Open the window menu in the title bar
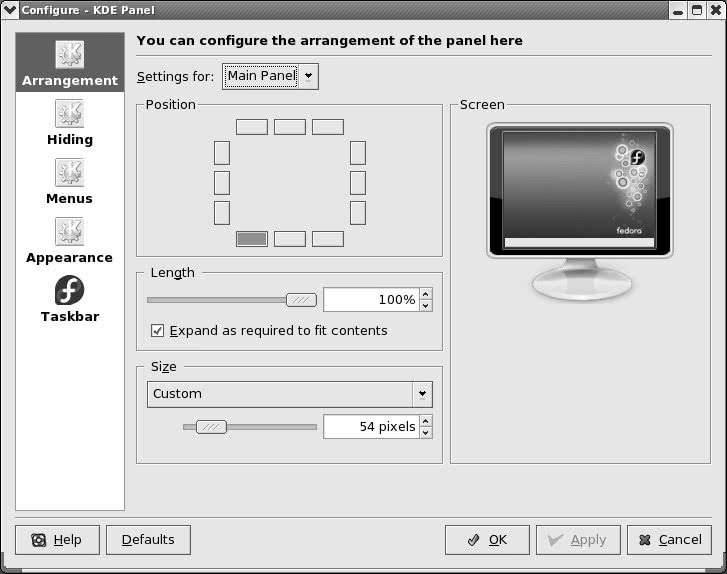The image size is (727, 574). pyautogui.click(x=10, y=10)
